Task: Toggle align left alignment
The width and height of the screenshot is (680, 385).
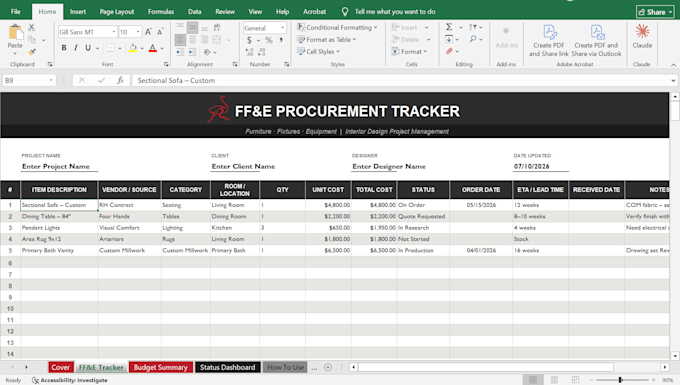Action: pyautogui.click(x=180, y=40)
